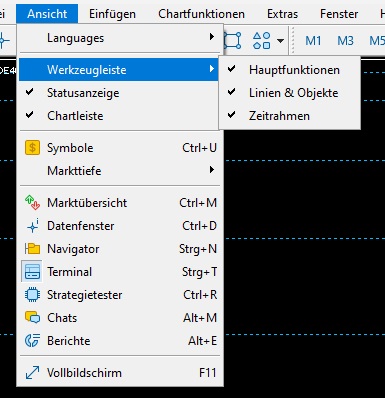Open the Einfügen menu
The width and height of the screenshot is (385, 398).
tap(112, 14)
